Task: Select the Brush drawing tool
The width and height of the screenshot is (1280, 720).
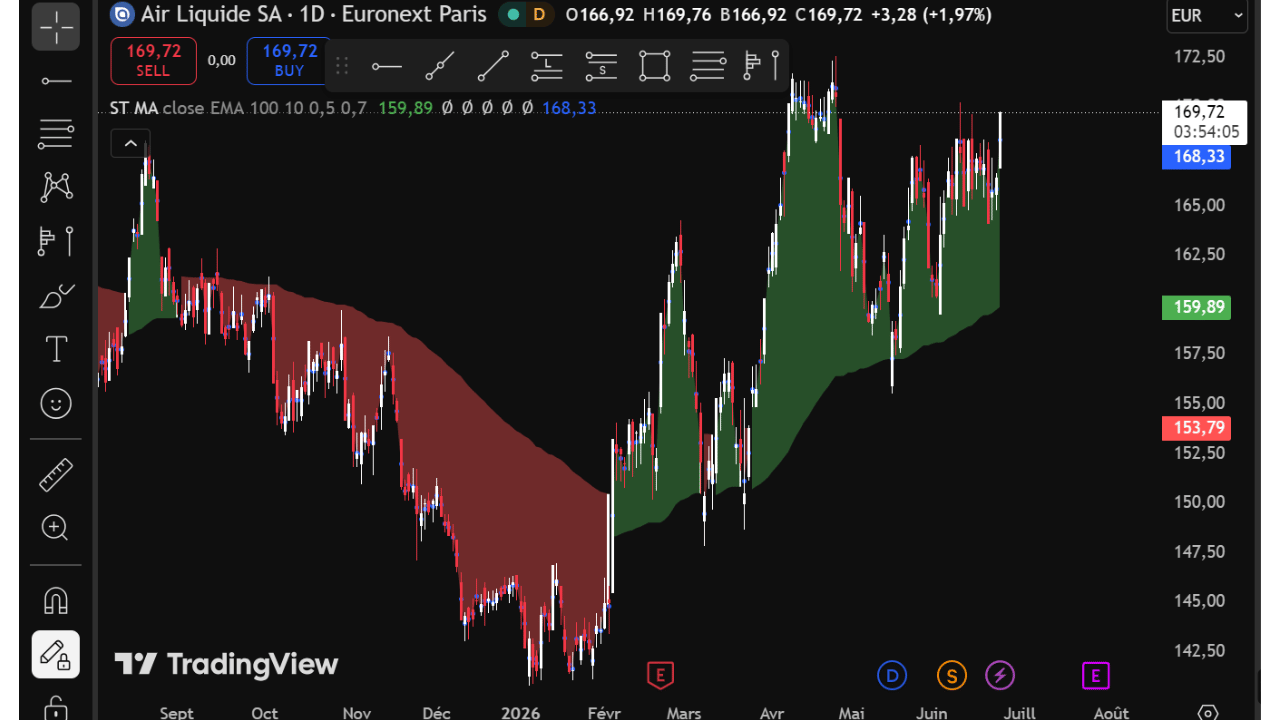Action: 56,296
